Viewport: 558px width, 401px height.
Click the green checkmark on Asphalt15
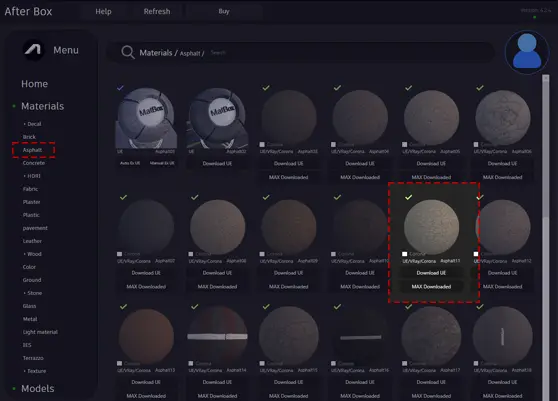pos(266,306)
